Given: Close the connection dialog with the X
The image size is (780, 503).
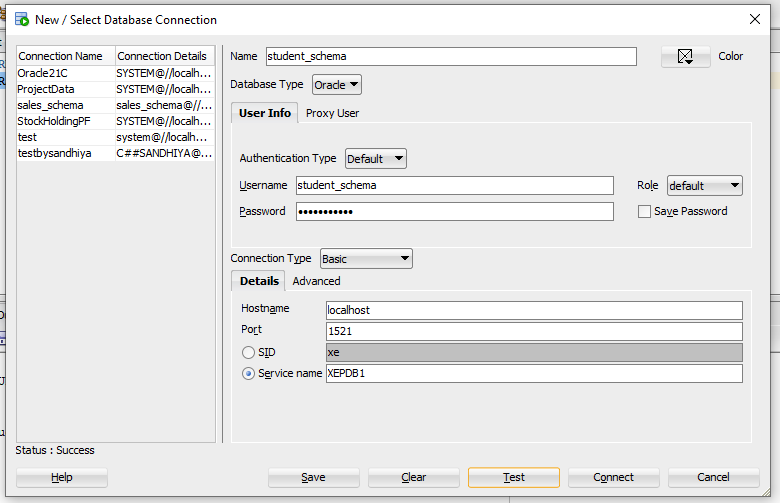Looking at the screenshot, I should click(x=755, y=19).
